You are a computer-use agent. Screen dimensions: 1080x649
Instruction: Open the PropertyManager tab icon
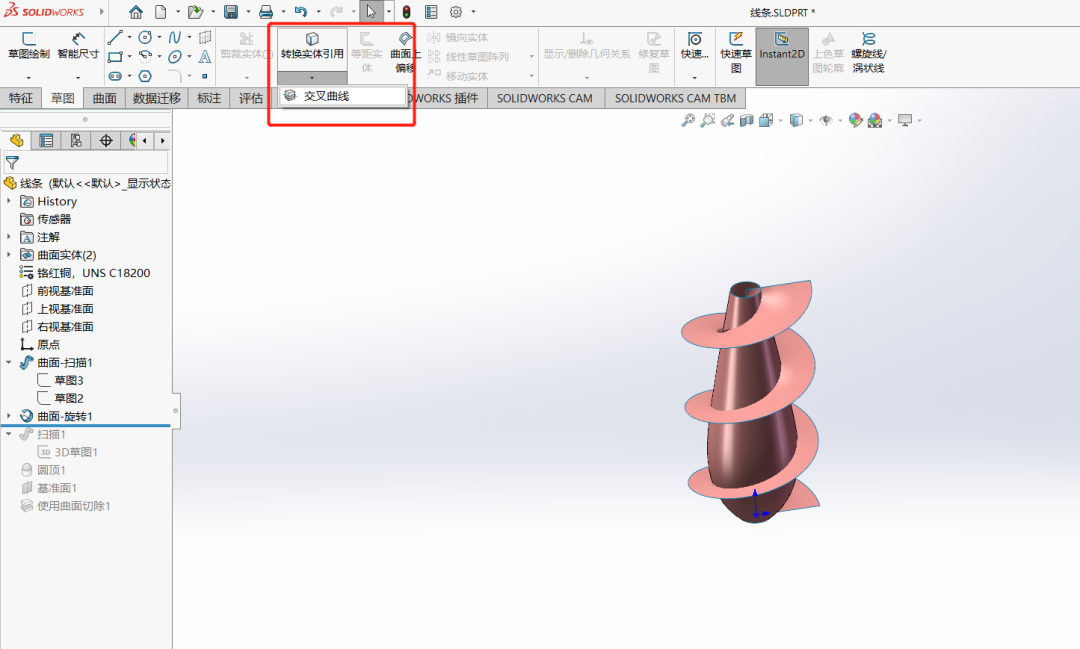46,141
